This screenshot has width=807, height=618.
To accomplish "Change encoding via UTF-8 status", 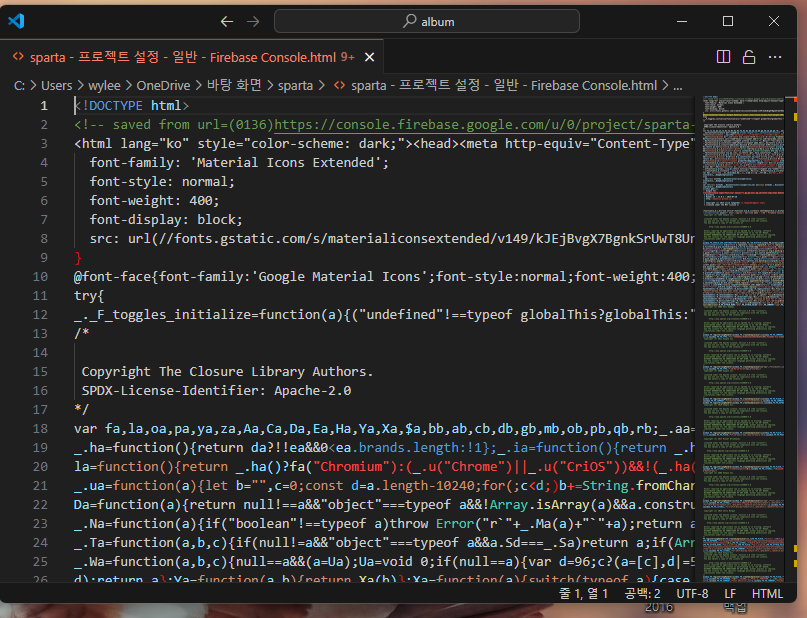I will [x=692, y=594].
